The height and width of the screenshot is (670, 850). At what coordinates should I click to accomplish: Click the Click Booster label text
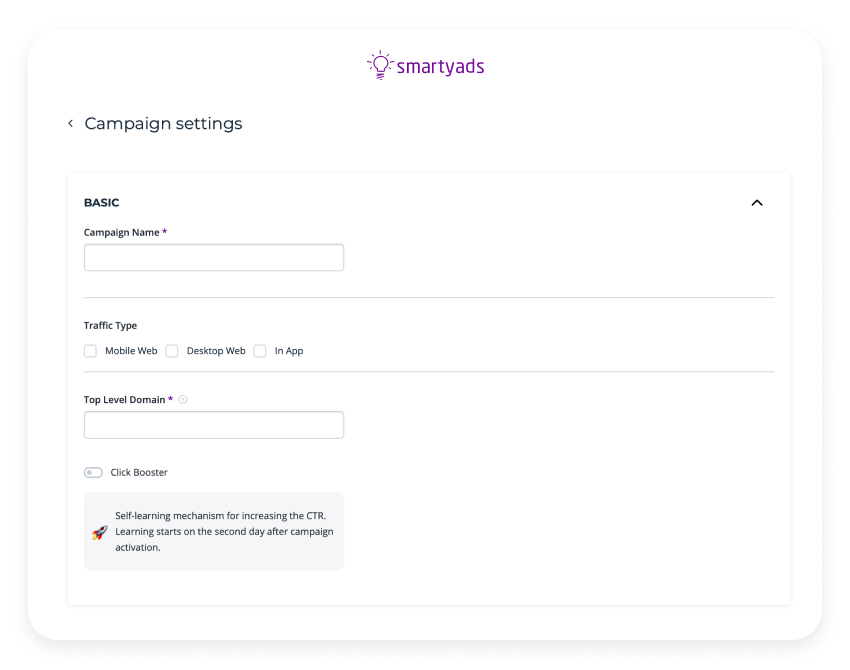coord(139,472)
